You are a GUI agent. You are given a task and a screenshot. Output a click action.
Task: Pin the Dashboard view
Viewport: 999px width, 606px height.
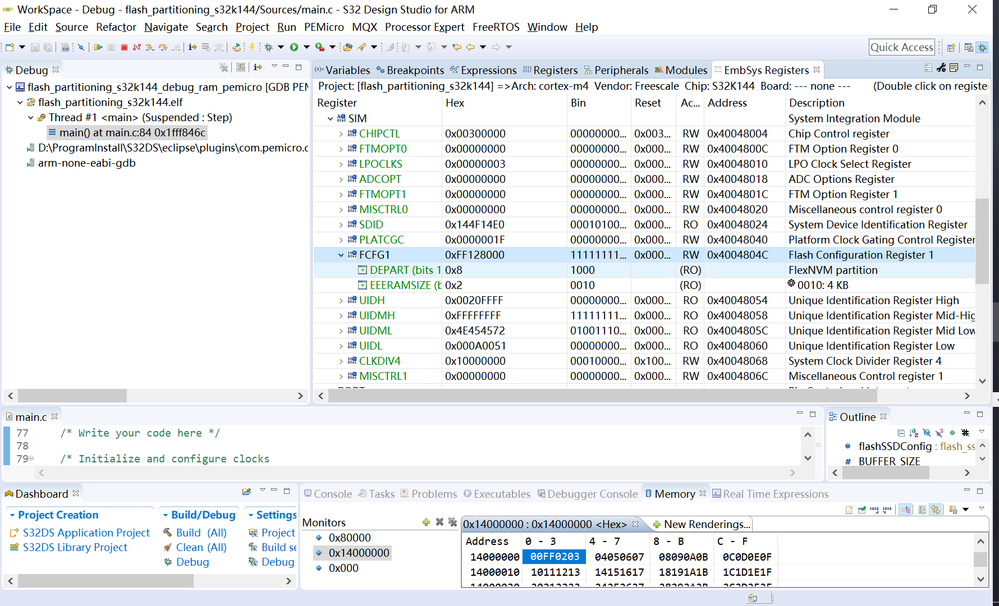[x=247, y=490]
